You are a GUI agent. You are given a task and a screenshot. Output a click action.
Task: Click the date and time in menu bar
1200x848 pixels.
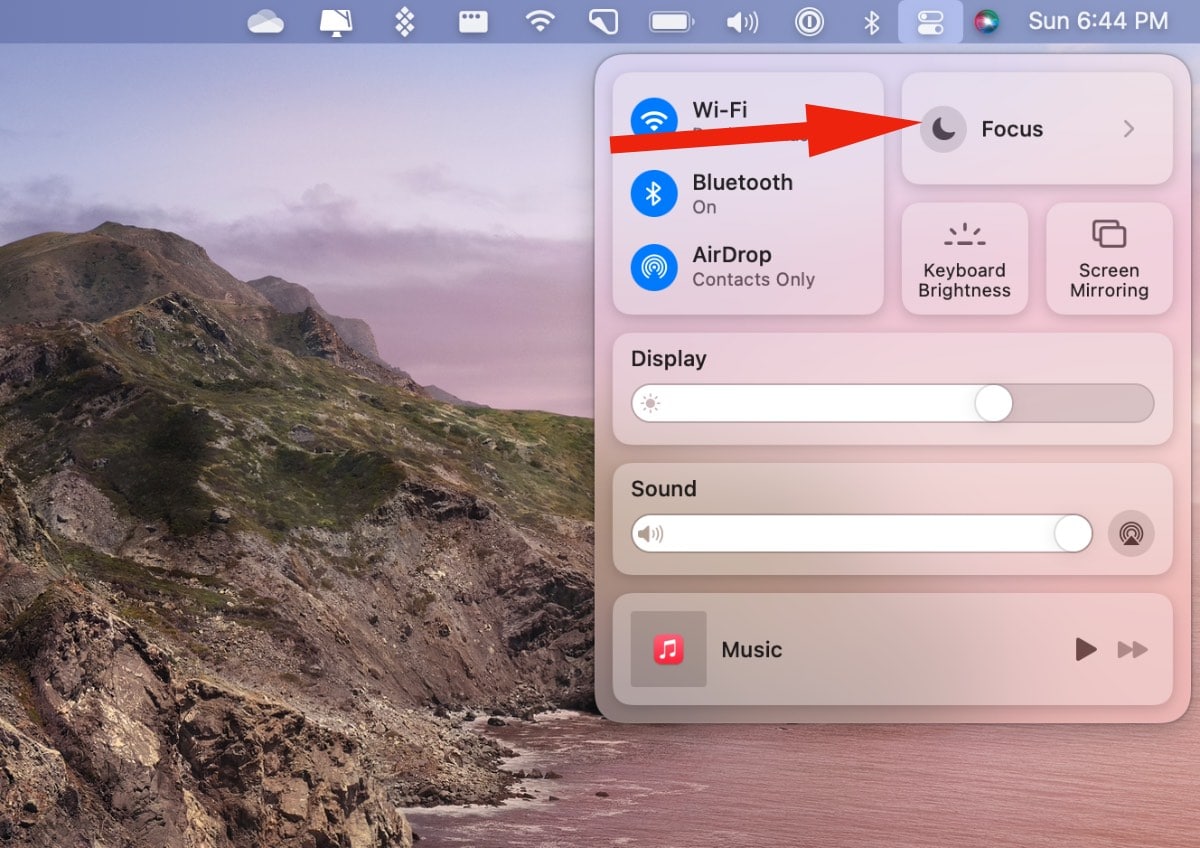1098,21
